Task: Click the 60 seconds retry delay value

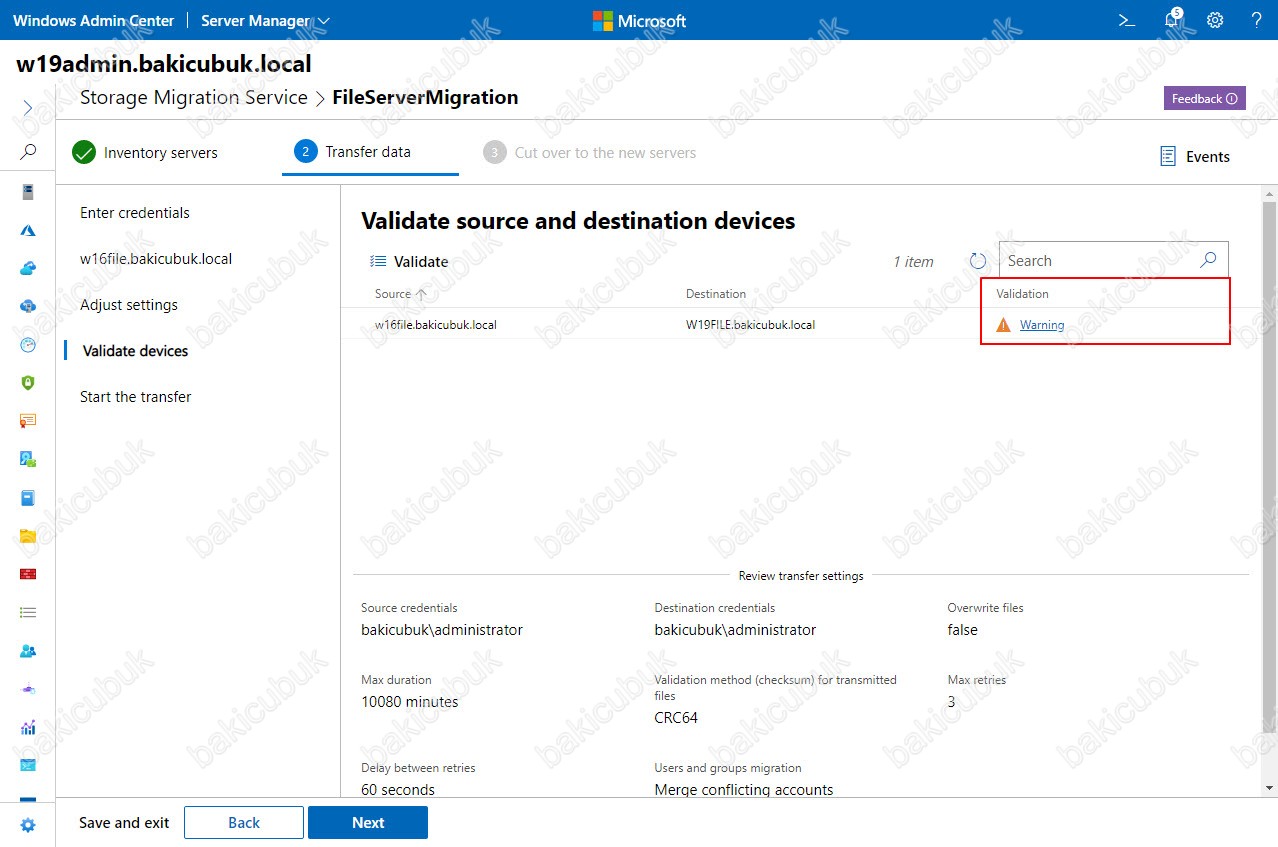Action: [398, 789]
